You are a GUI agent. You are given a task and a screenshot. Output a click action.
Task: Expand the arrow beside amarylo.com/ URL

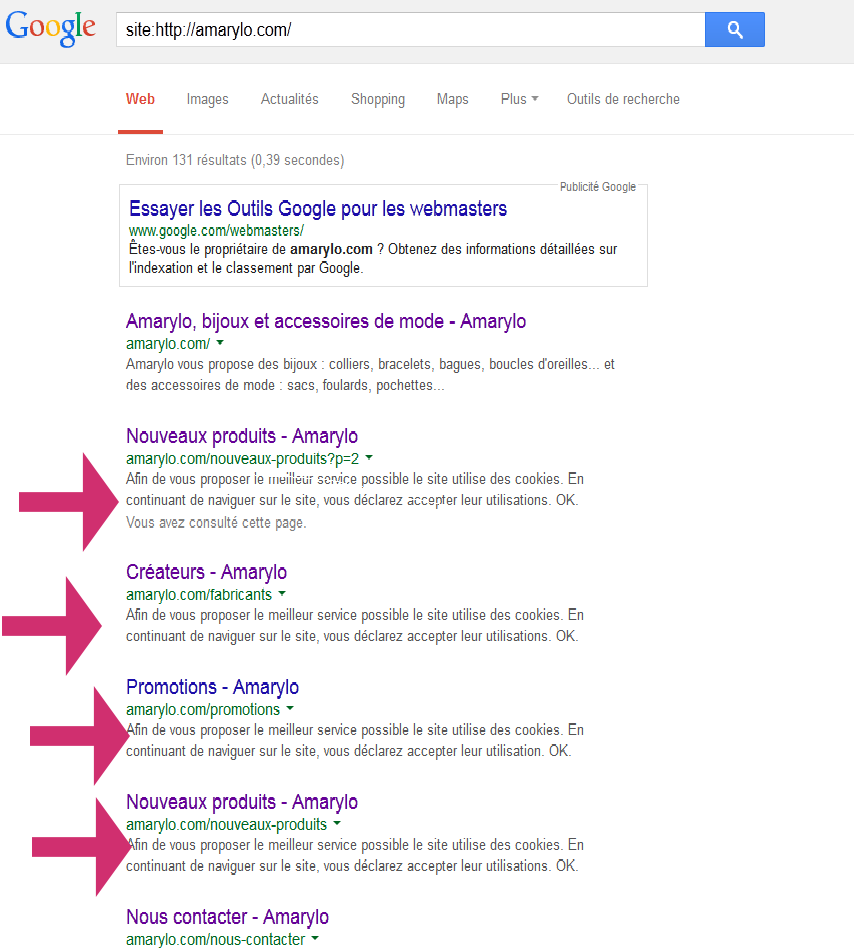tap(220, 343)
